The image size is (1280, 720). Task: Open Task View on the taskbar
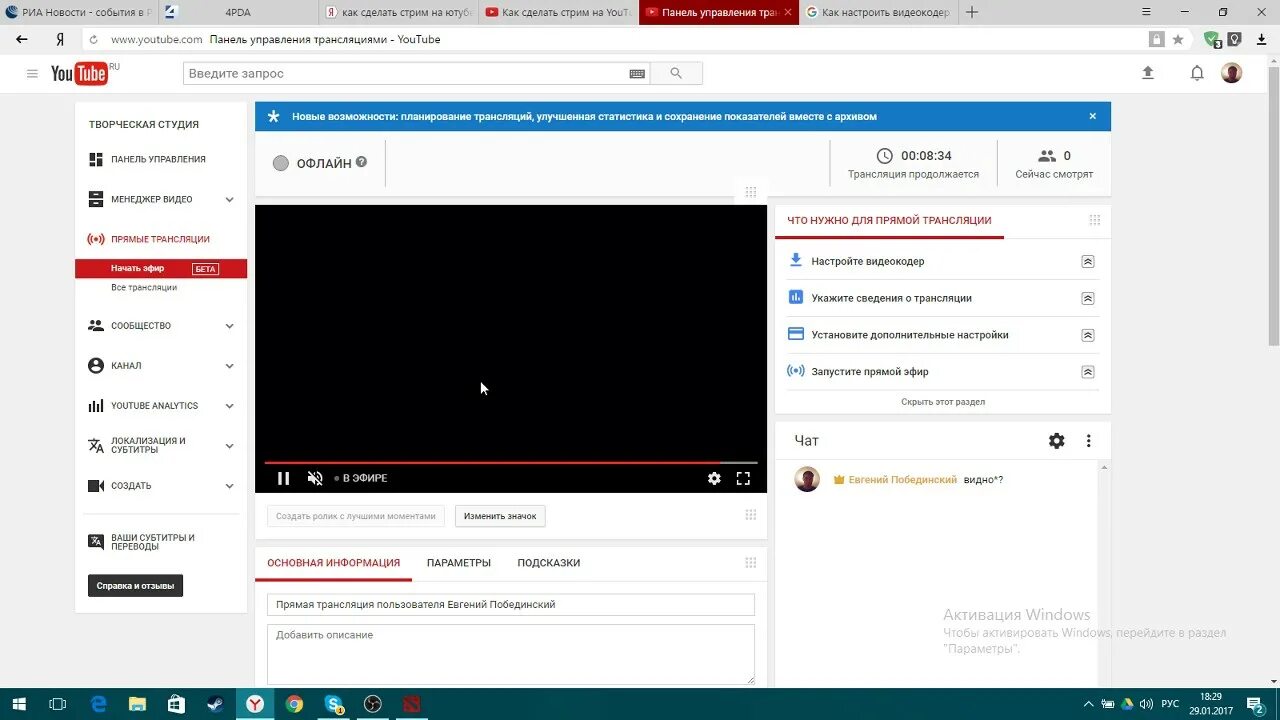(x=58, y=704)
